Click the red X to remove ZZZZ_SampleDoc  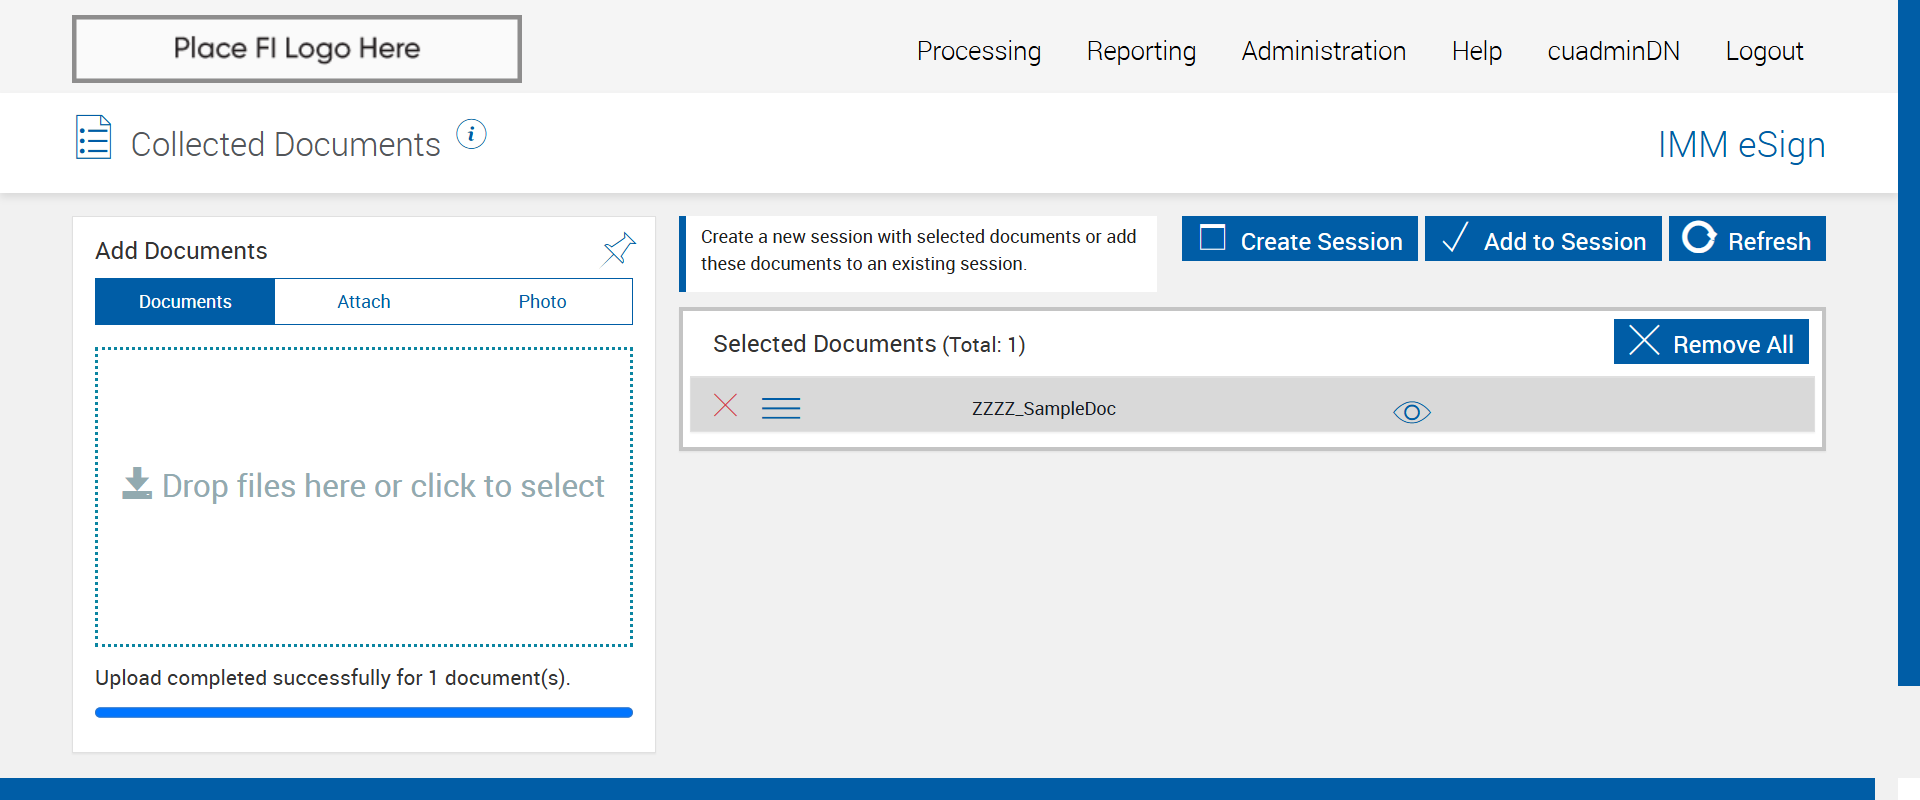click(725, 405)
